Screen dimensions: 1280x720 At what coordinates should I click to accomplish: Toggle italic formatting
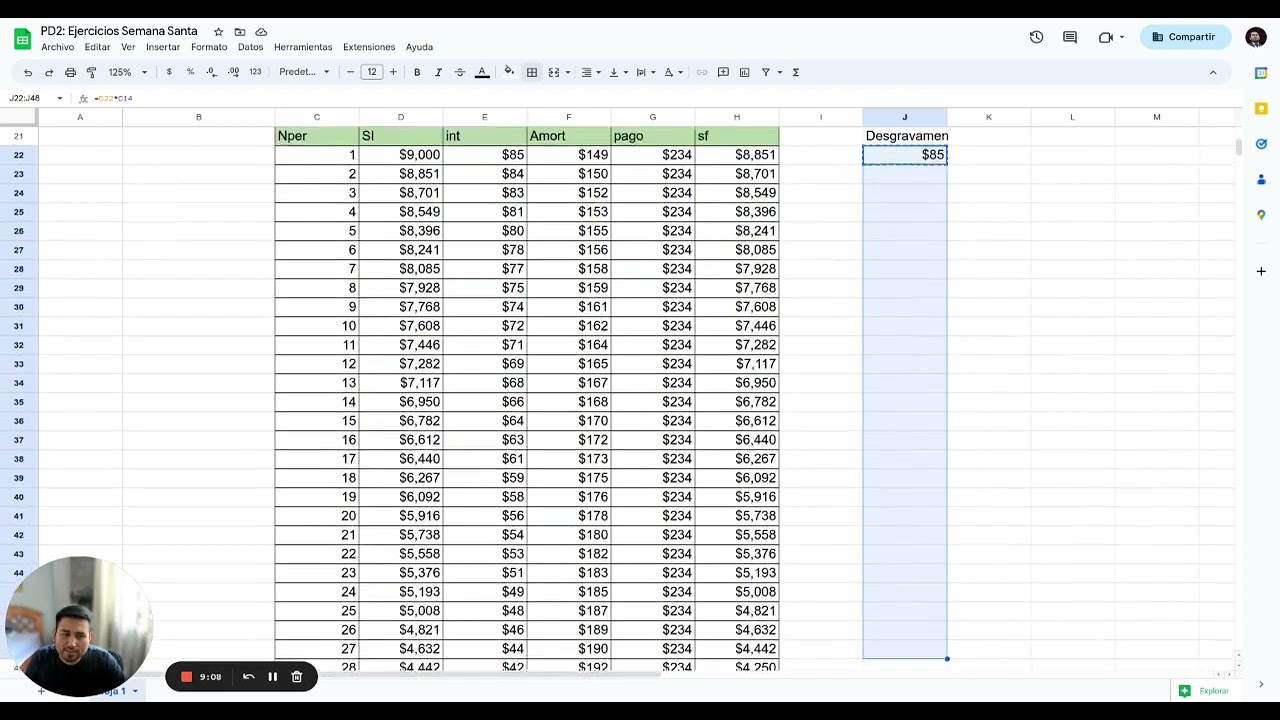tap(438, 72)
